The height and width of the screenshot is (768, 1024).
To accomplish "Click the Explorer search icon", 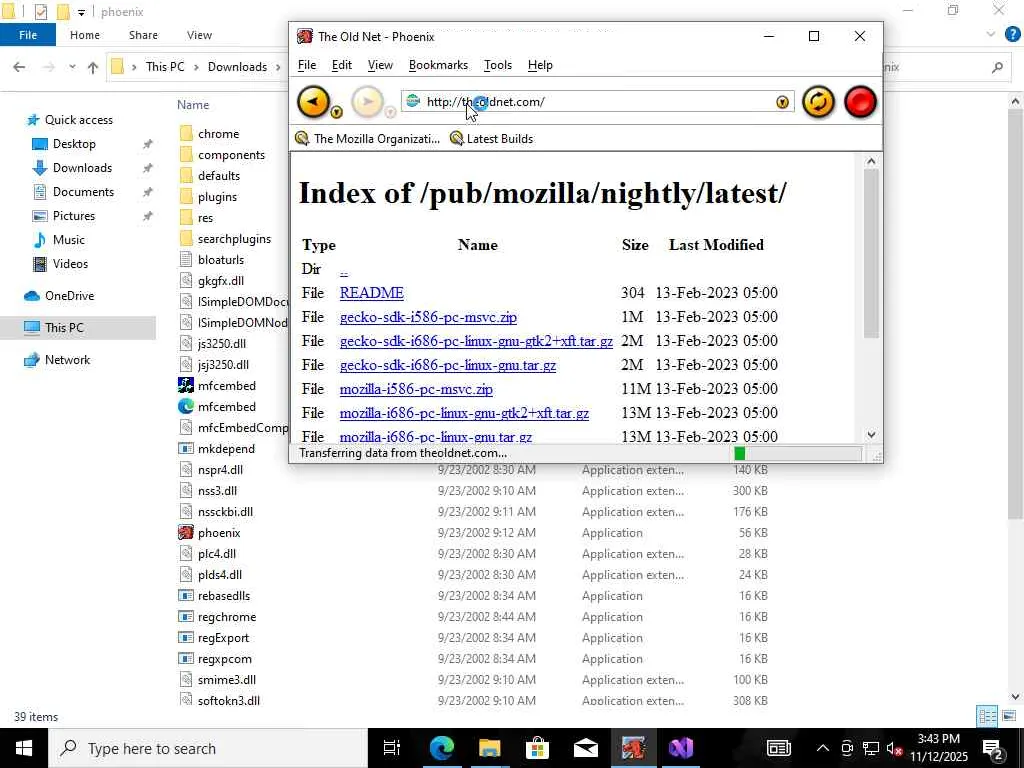I will coord(997,67).
